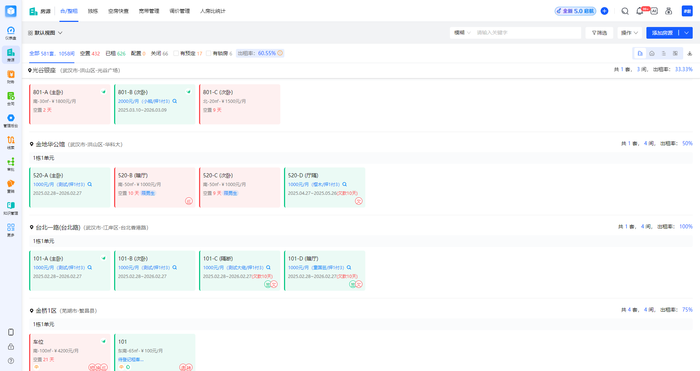Expand the 默认视图 view dropdown
This screenshot has width=700, height=371.
click(45, 33)
